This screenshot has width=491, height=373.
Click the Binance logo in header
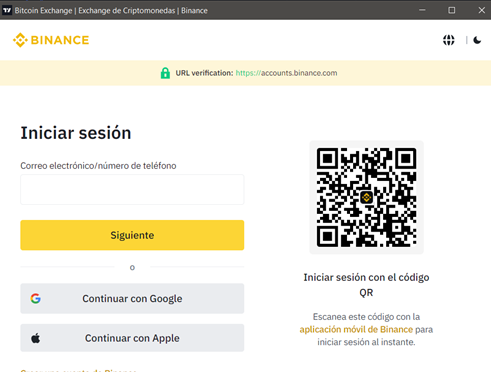(51, 40)
